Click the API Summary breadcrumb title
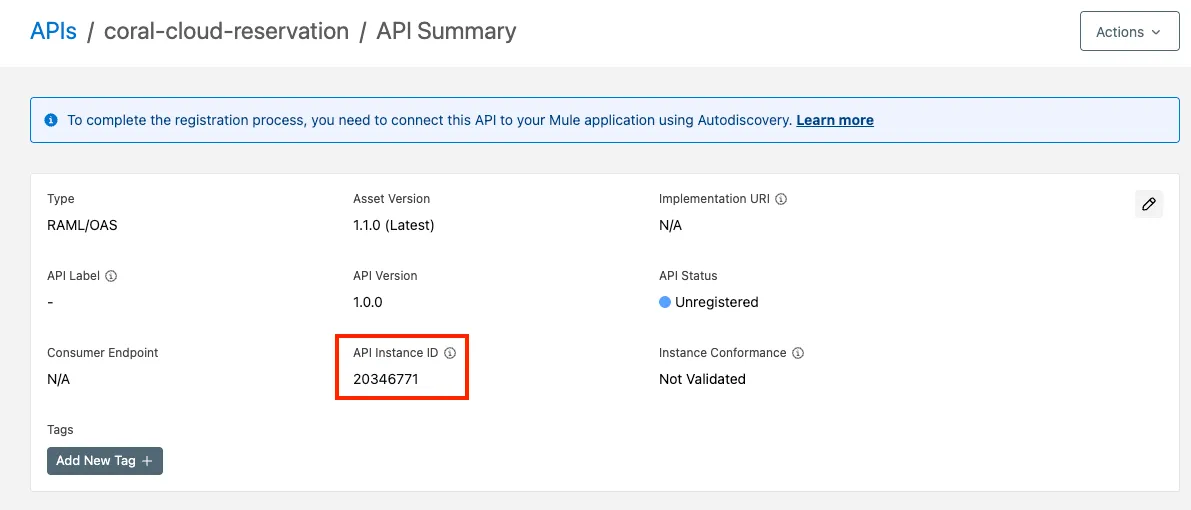This screenshot has height=510, width=1191. (446, 31)
